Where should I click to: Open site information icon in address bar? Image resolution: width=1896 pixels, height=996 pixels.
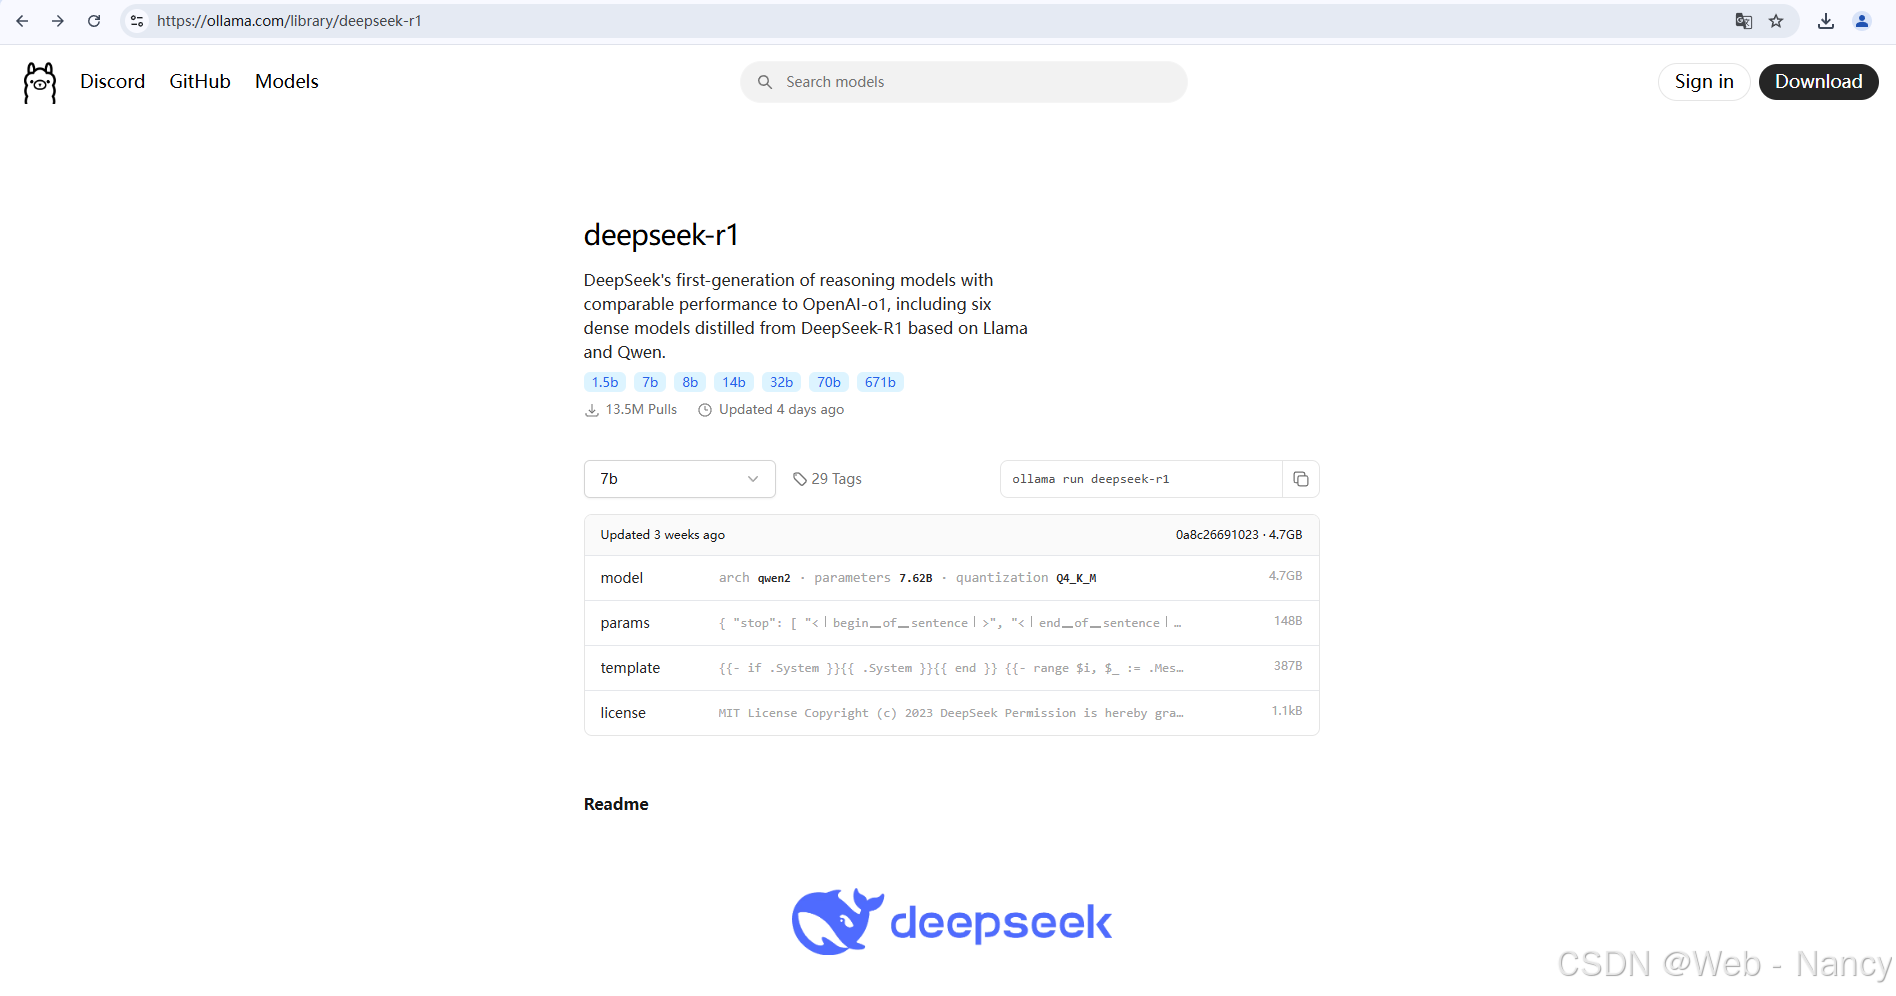tap(137, 21)
